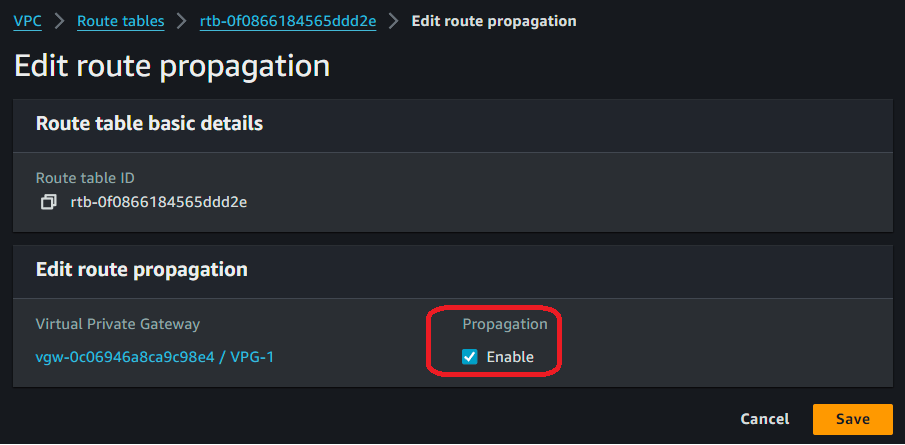Open the Route tables breadcrumb link

[120, 21]
